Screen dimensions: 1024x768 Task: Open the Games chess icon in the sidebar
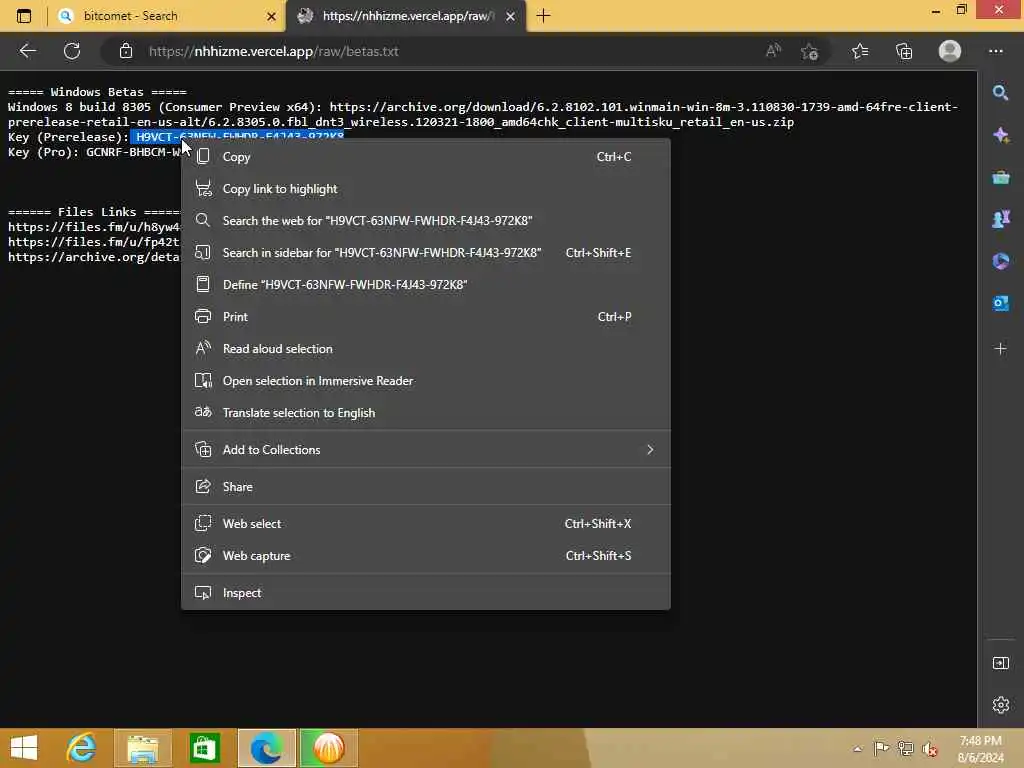[1000, 219]
